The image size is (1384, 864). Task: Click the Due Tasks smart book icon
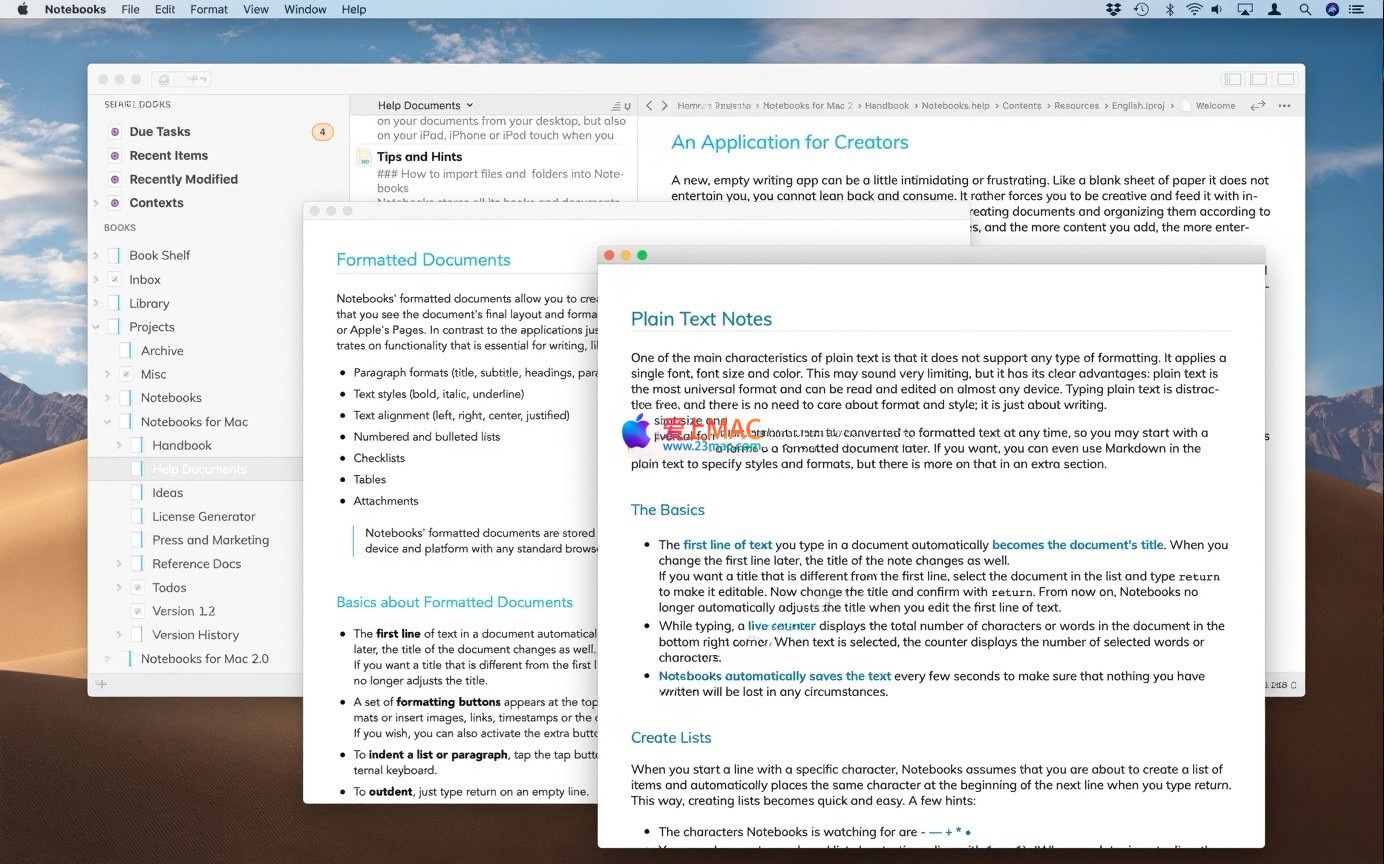115,131
